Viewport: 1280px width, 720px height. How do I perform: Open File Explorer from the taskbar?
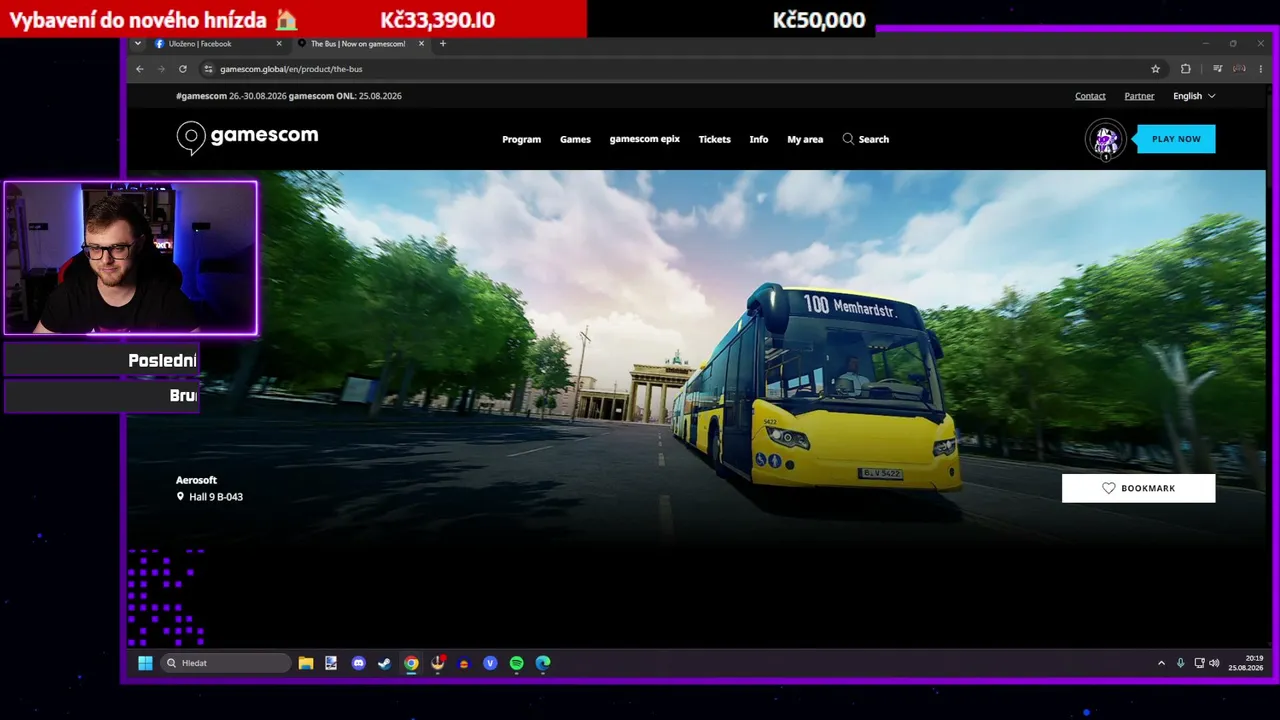306,663
